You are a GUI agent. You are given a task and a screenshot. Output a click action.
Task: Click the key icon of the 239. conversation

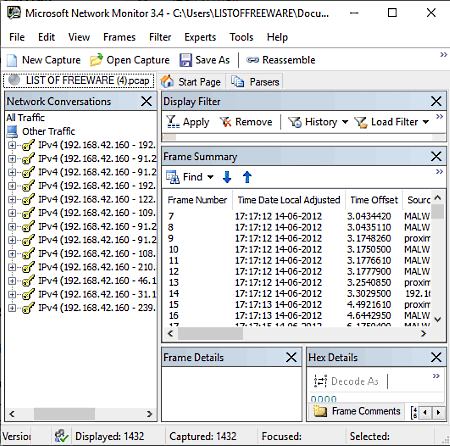pyautogui.click(x=28, y=308)
